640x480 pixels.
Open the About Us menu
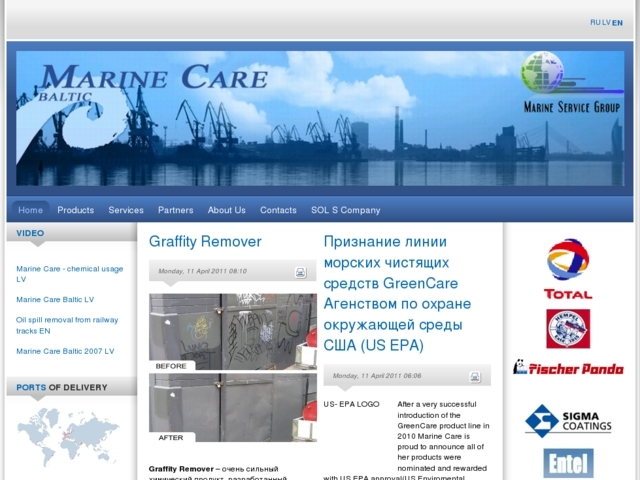click(227, 210)
